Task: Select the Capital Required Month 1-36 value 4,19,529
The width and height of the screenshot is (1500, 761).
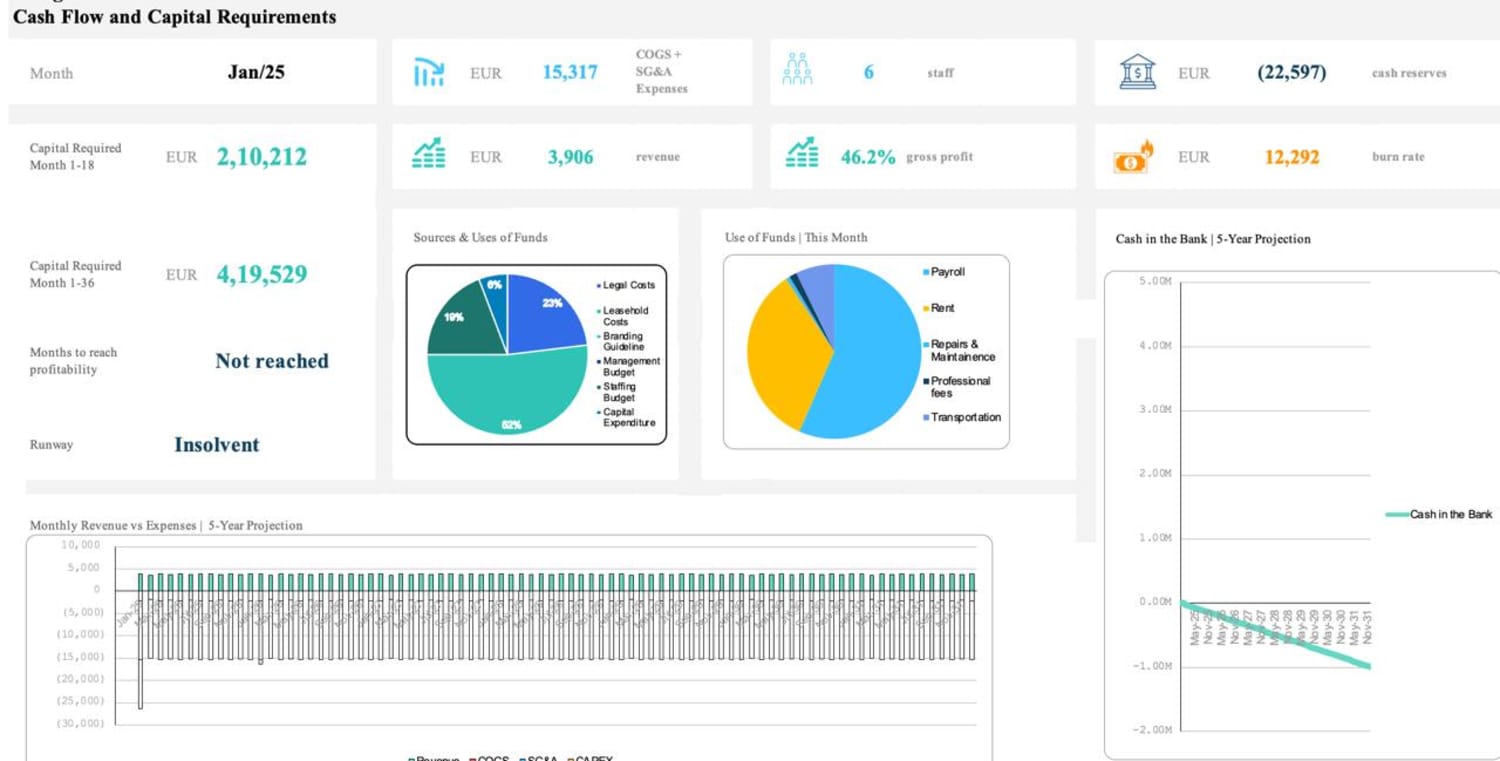Action: [x=262, y=274]
